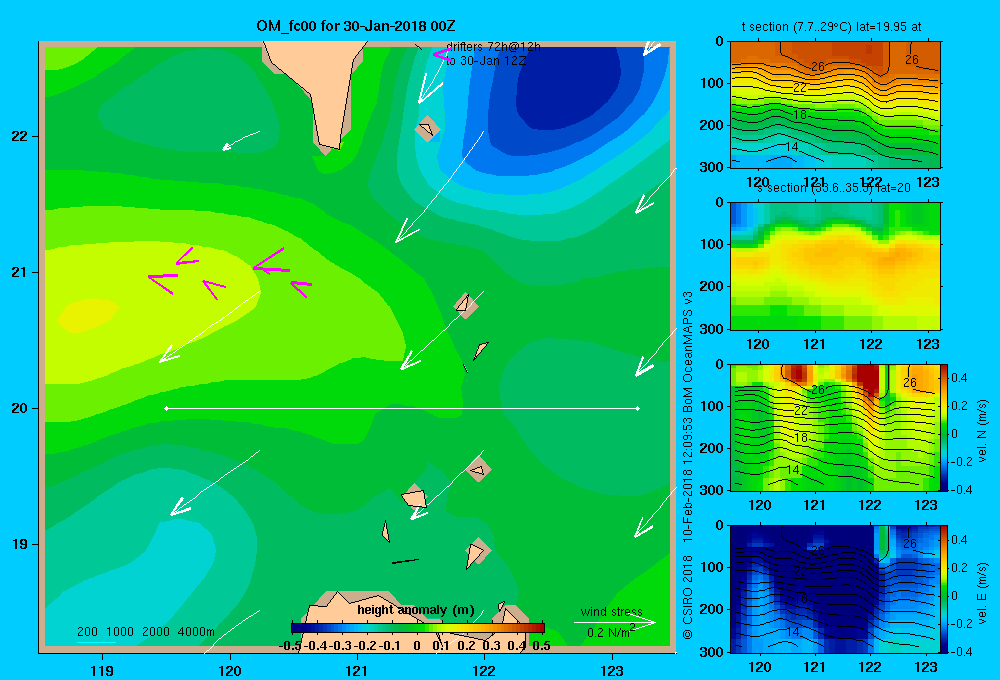
Task: Select the wind stress legend label
Action: 611,611
